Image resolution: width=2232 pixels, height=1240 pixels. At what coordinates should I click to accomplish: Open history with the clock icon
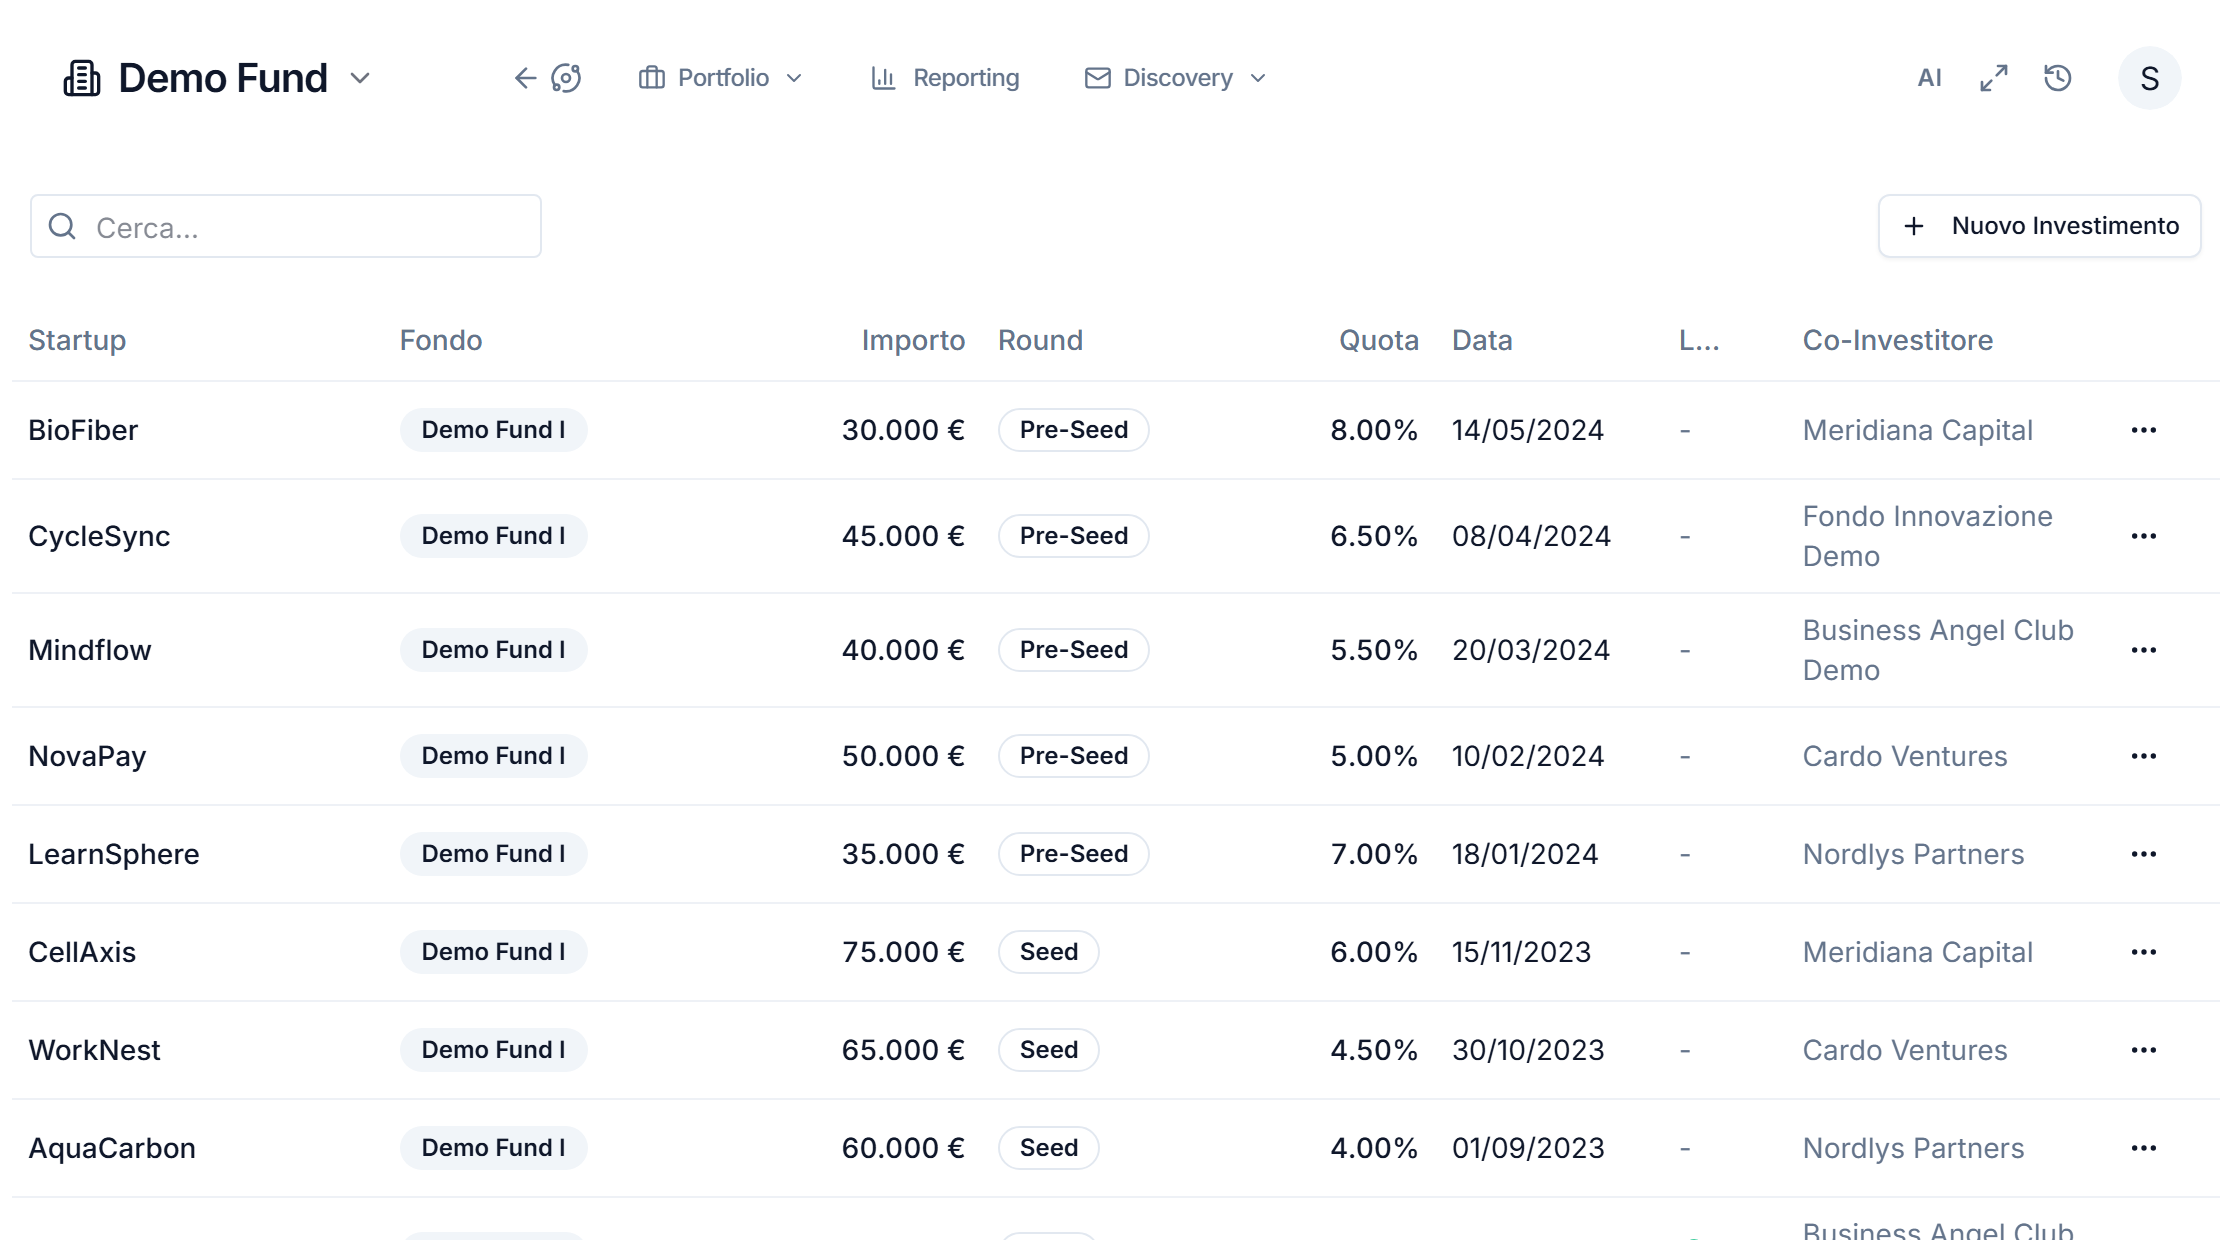click(2058, 78)
